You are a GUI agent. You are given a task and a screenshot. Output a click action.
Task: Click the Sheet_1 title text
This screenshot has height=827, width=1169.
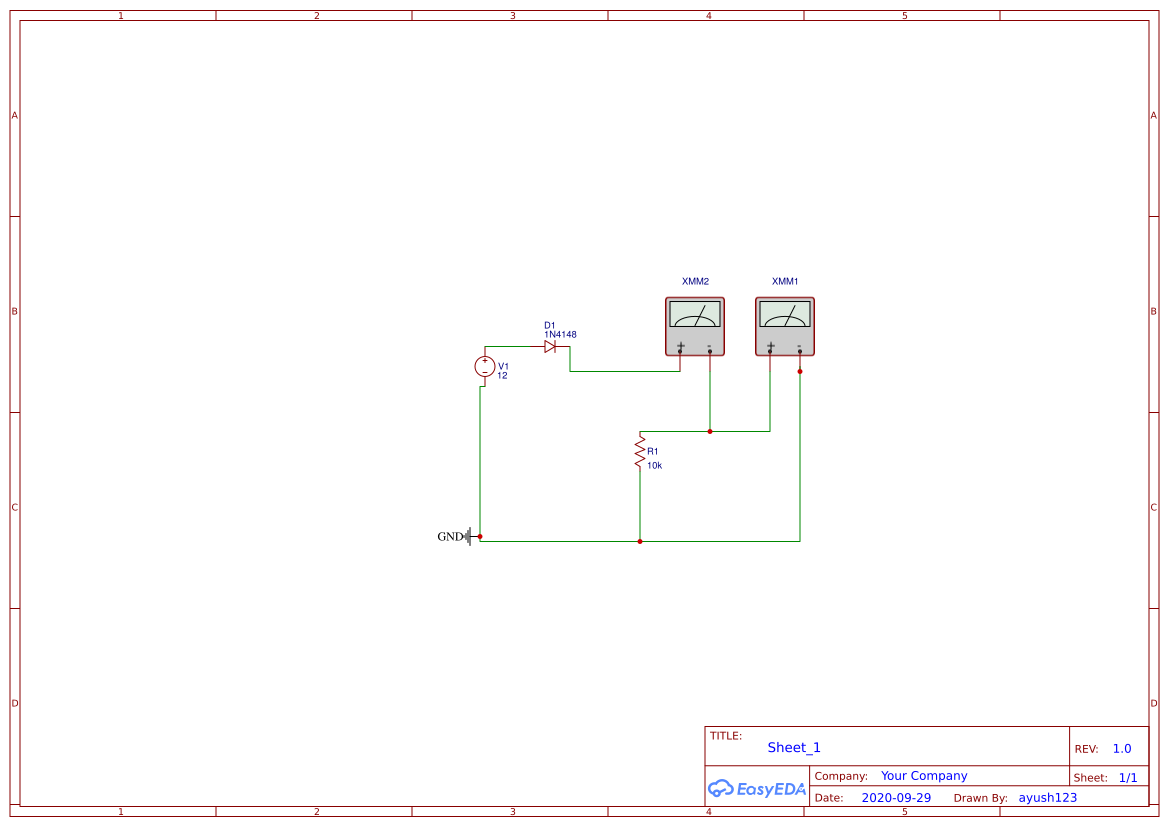(x=793, y=747)
